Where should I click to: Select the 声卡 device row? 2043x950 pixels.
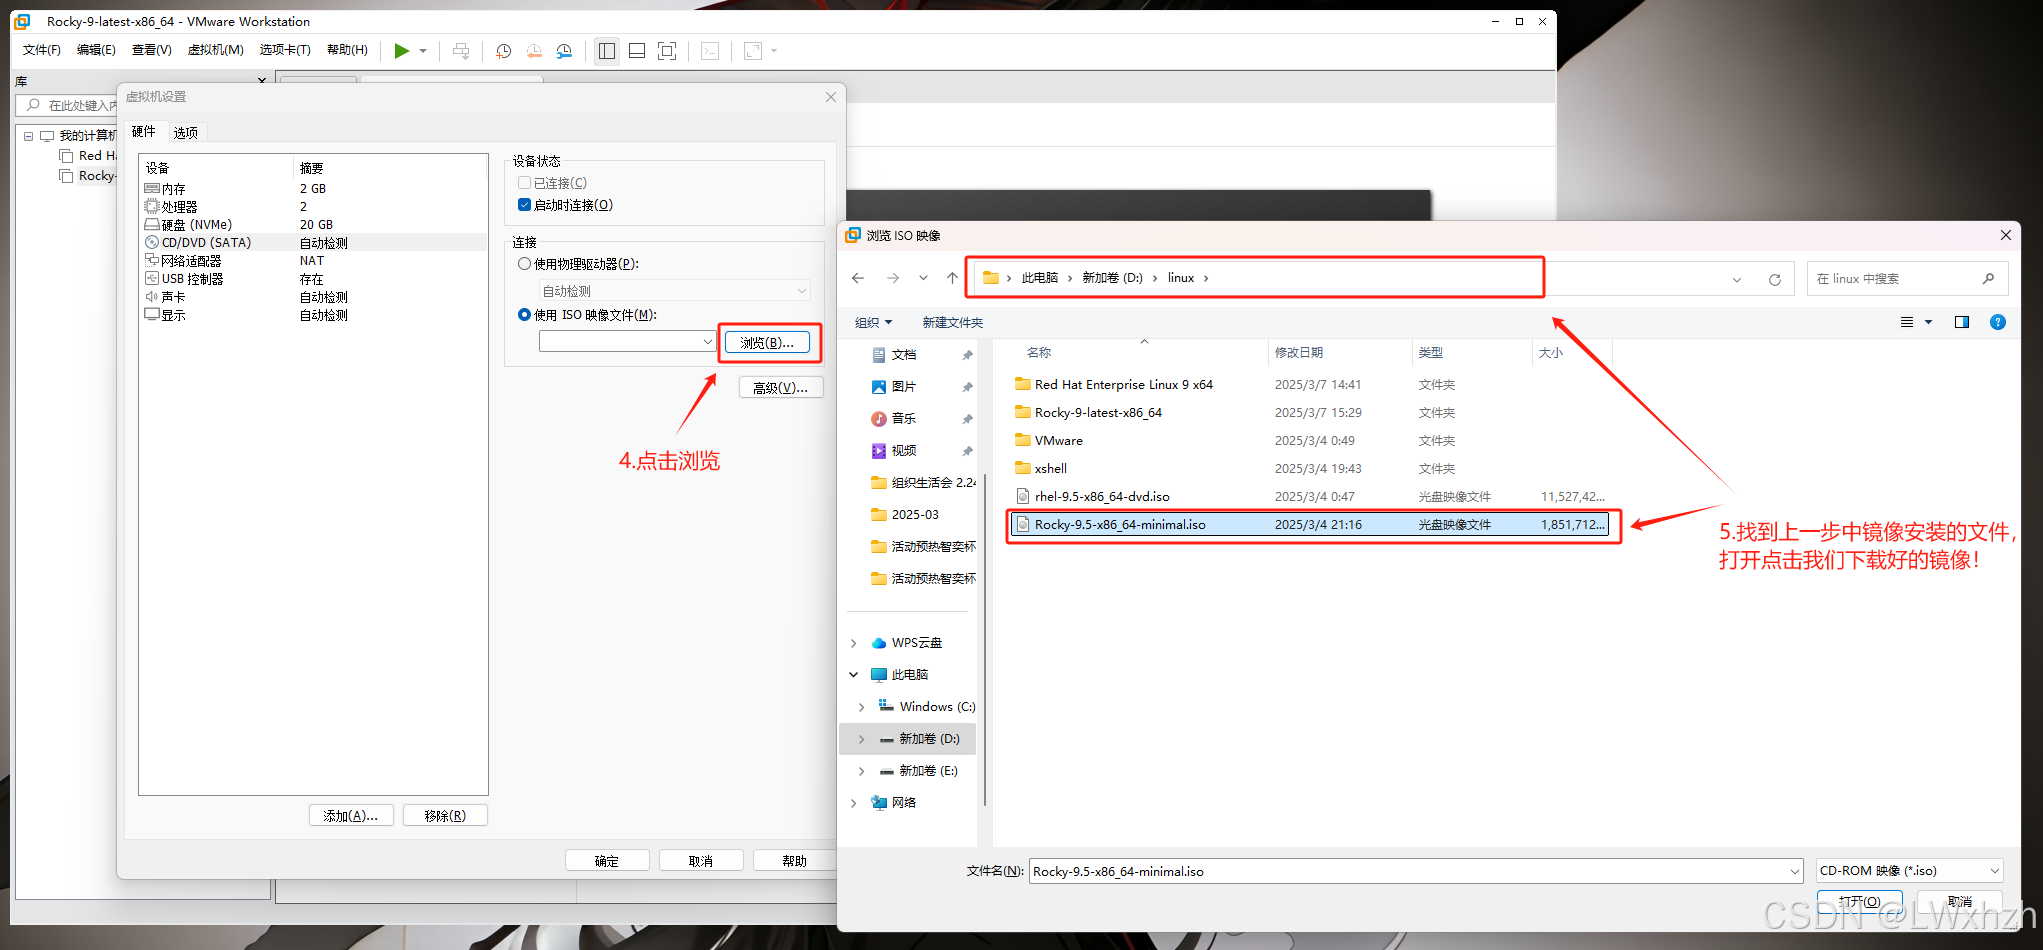click(313, 297)
